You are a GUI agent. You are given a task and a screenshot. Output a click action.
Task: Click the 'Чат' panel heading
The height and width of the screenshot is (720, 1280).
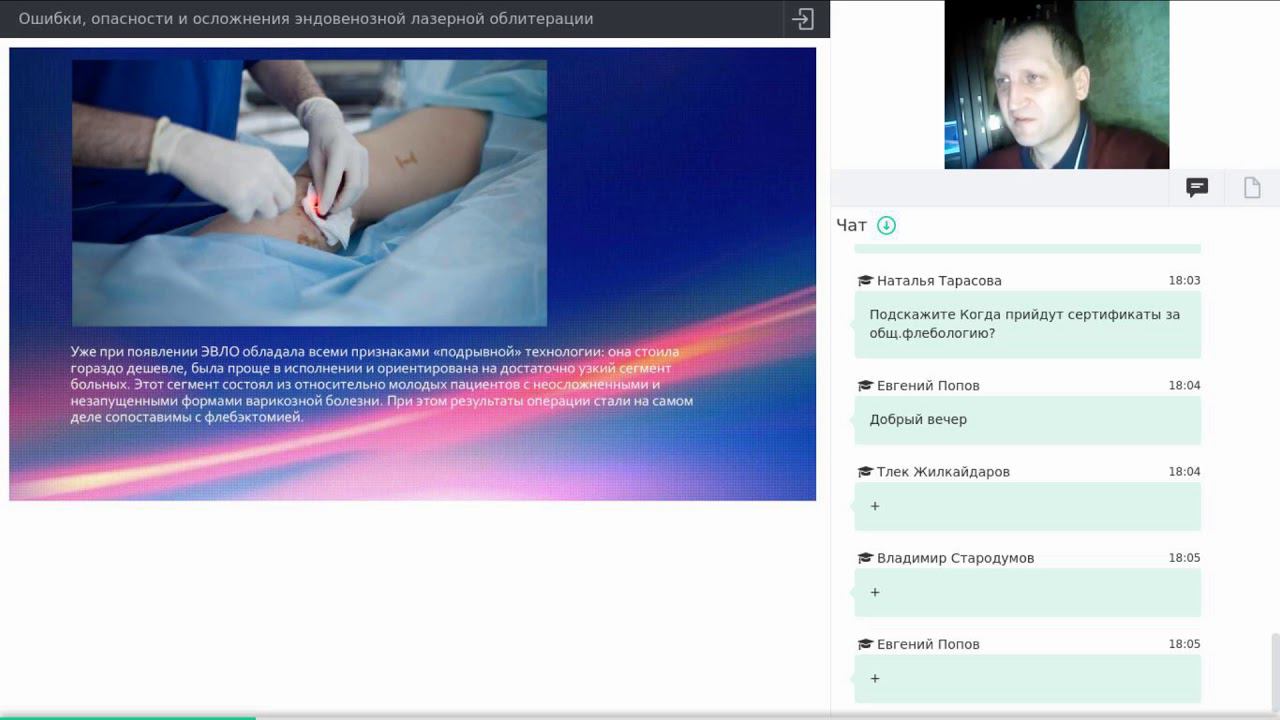(851, 225)
